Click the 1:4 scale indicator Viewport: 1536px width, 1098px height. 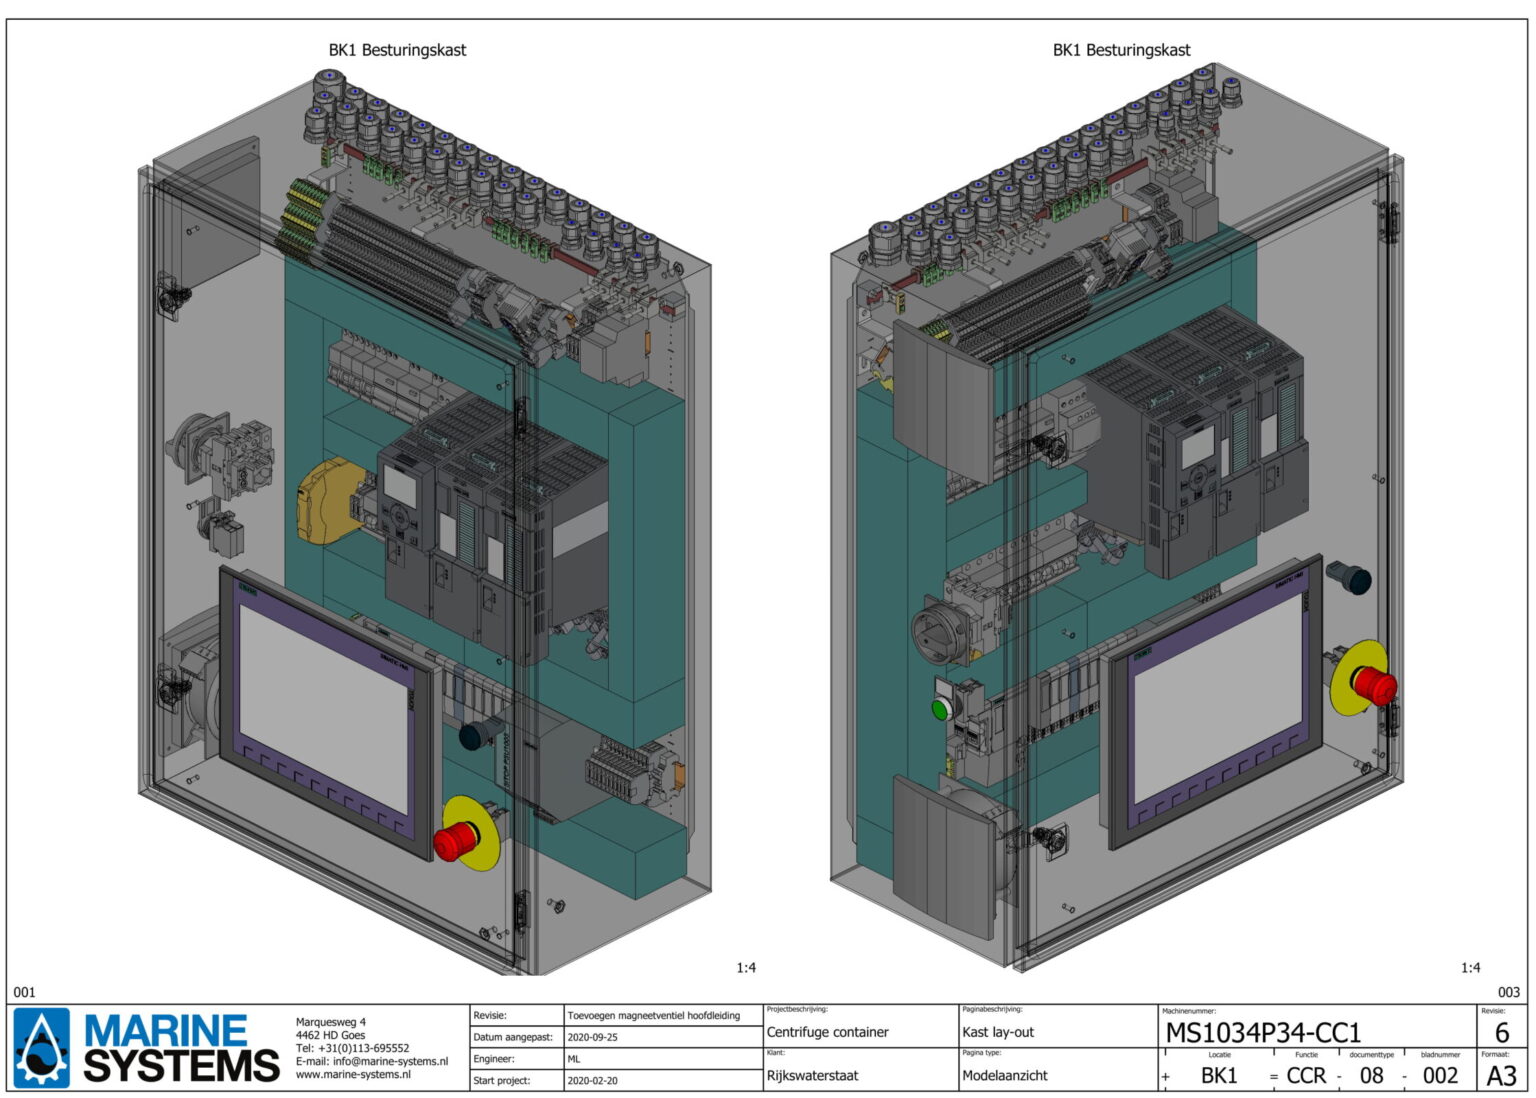point(745,968)
